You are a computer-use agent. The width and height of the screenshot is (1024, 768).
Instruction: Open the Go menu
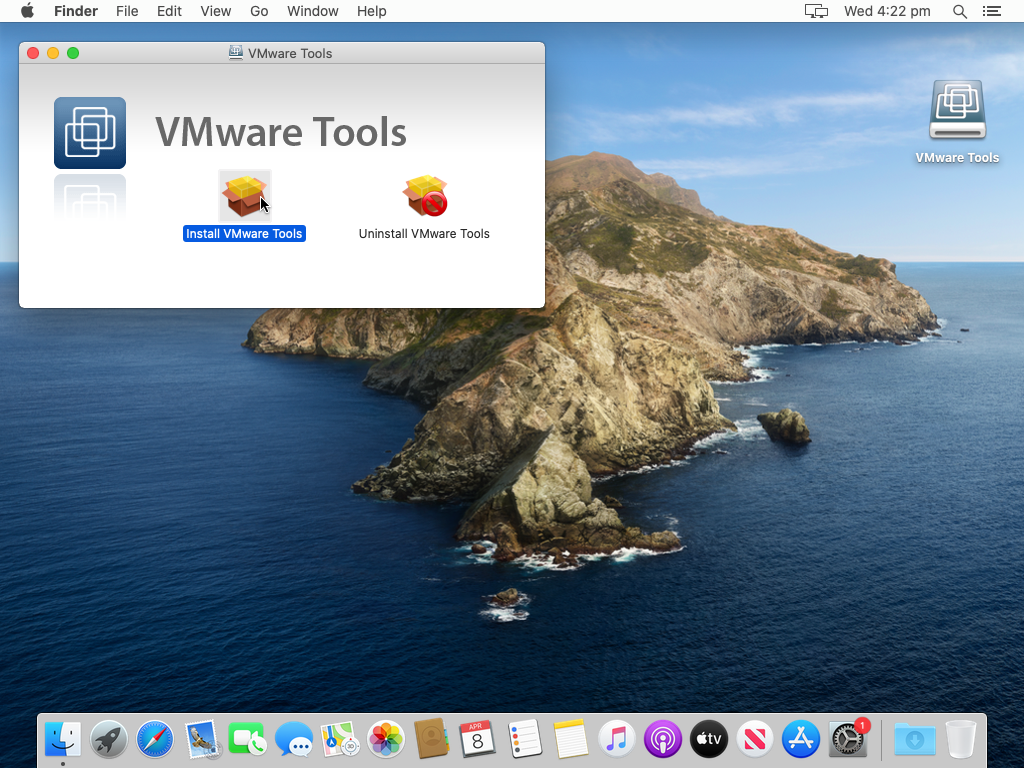[x=259, y=11]
